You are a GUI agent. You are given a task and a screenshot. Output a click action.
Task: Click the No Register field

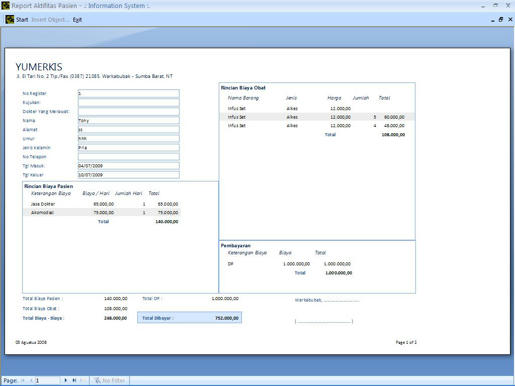click(x=128, y=93)
